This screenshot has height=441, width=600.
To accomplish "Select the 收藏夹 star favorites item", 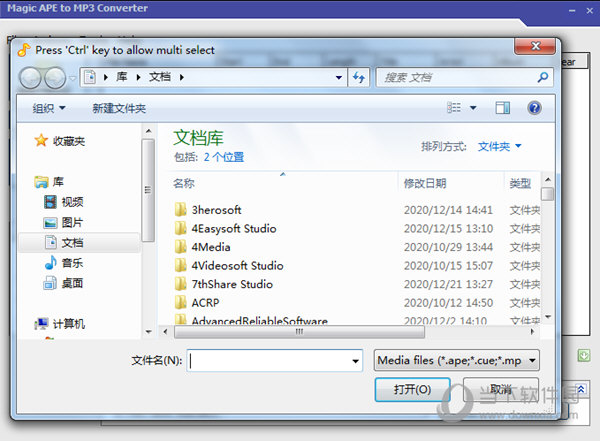I will [60, 141].
